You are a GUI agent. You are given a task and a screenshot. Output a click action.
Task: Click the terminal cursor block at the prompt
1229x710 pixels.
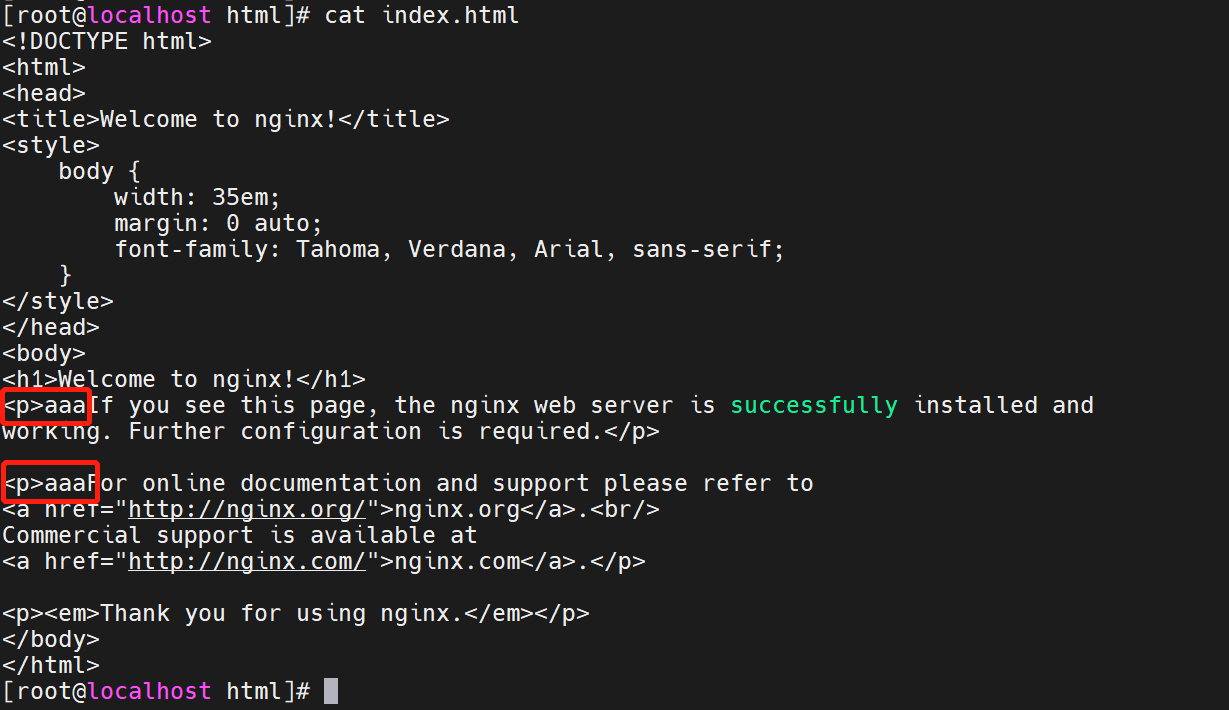[331, 691]
